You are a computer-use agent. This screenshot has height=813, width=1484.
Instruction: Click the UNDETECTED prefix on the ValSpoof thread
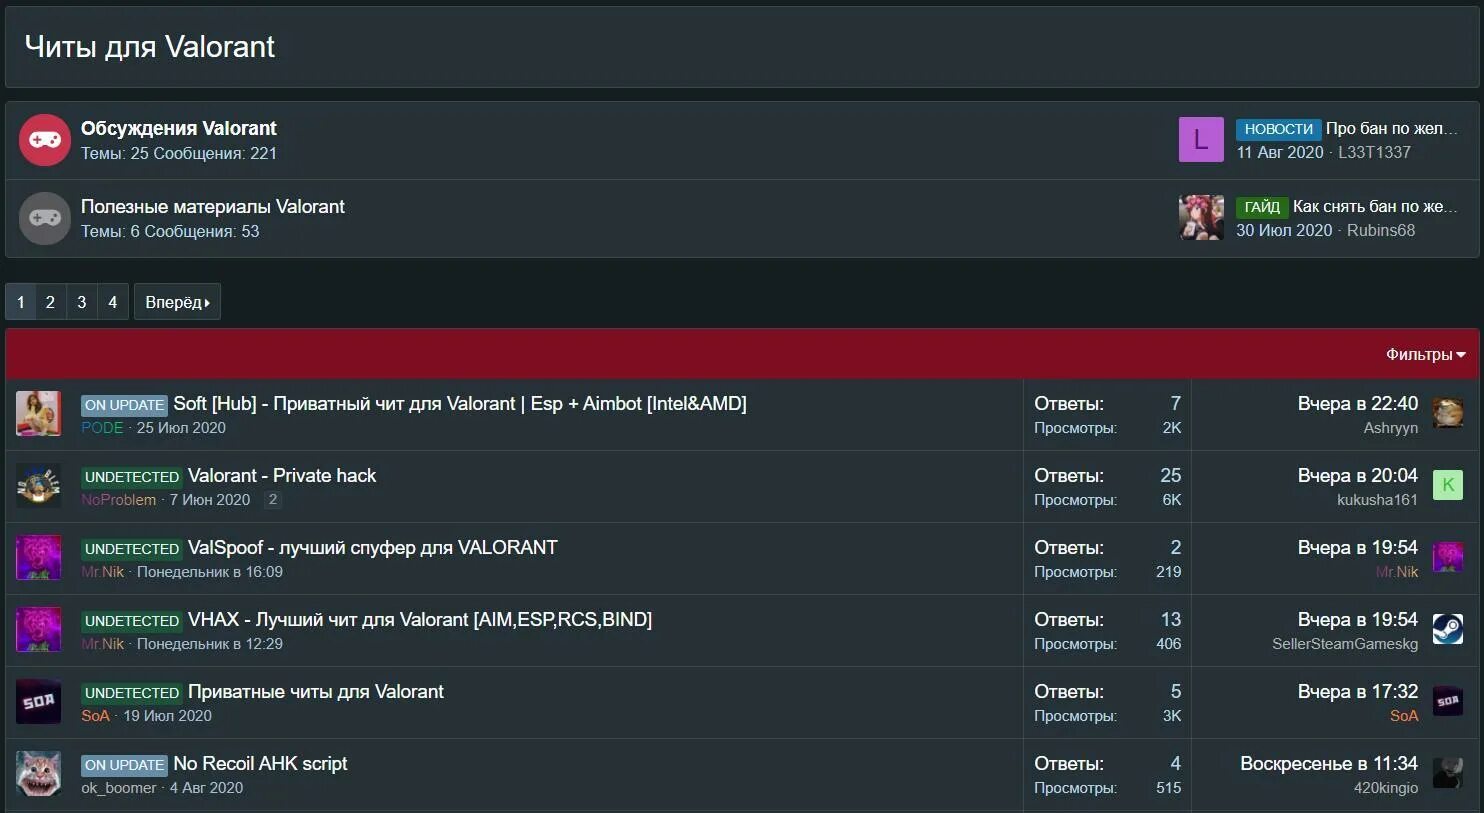132,549
